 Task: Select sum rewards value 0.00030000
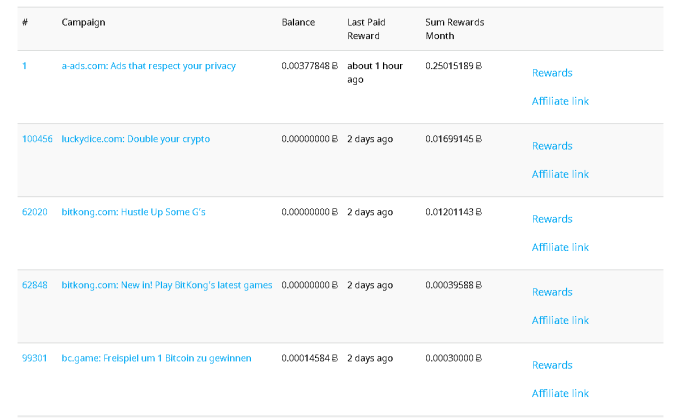click(453, 358)
